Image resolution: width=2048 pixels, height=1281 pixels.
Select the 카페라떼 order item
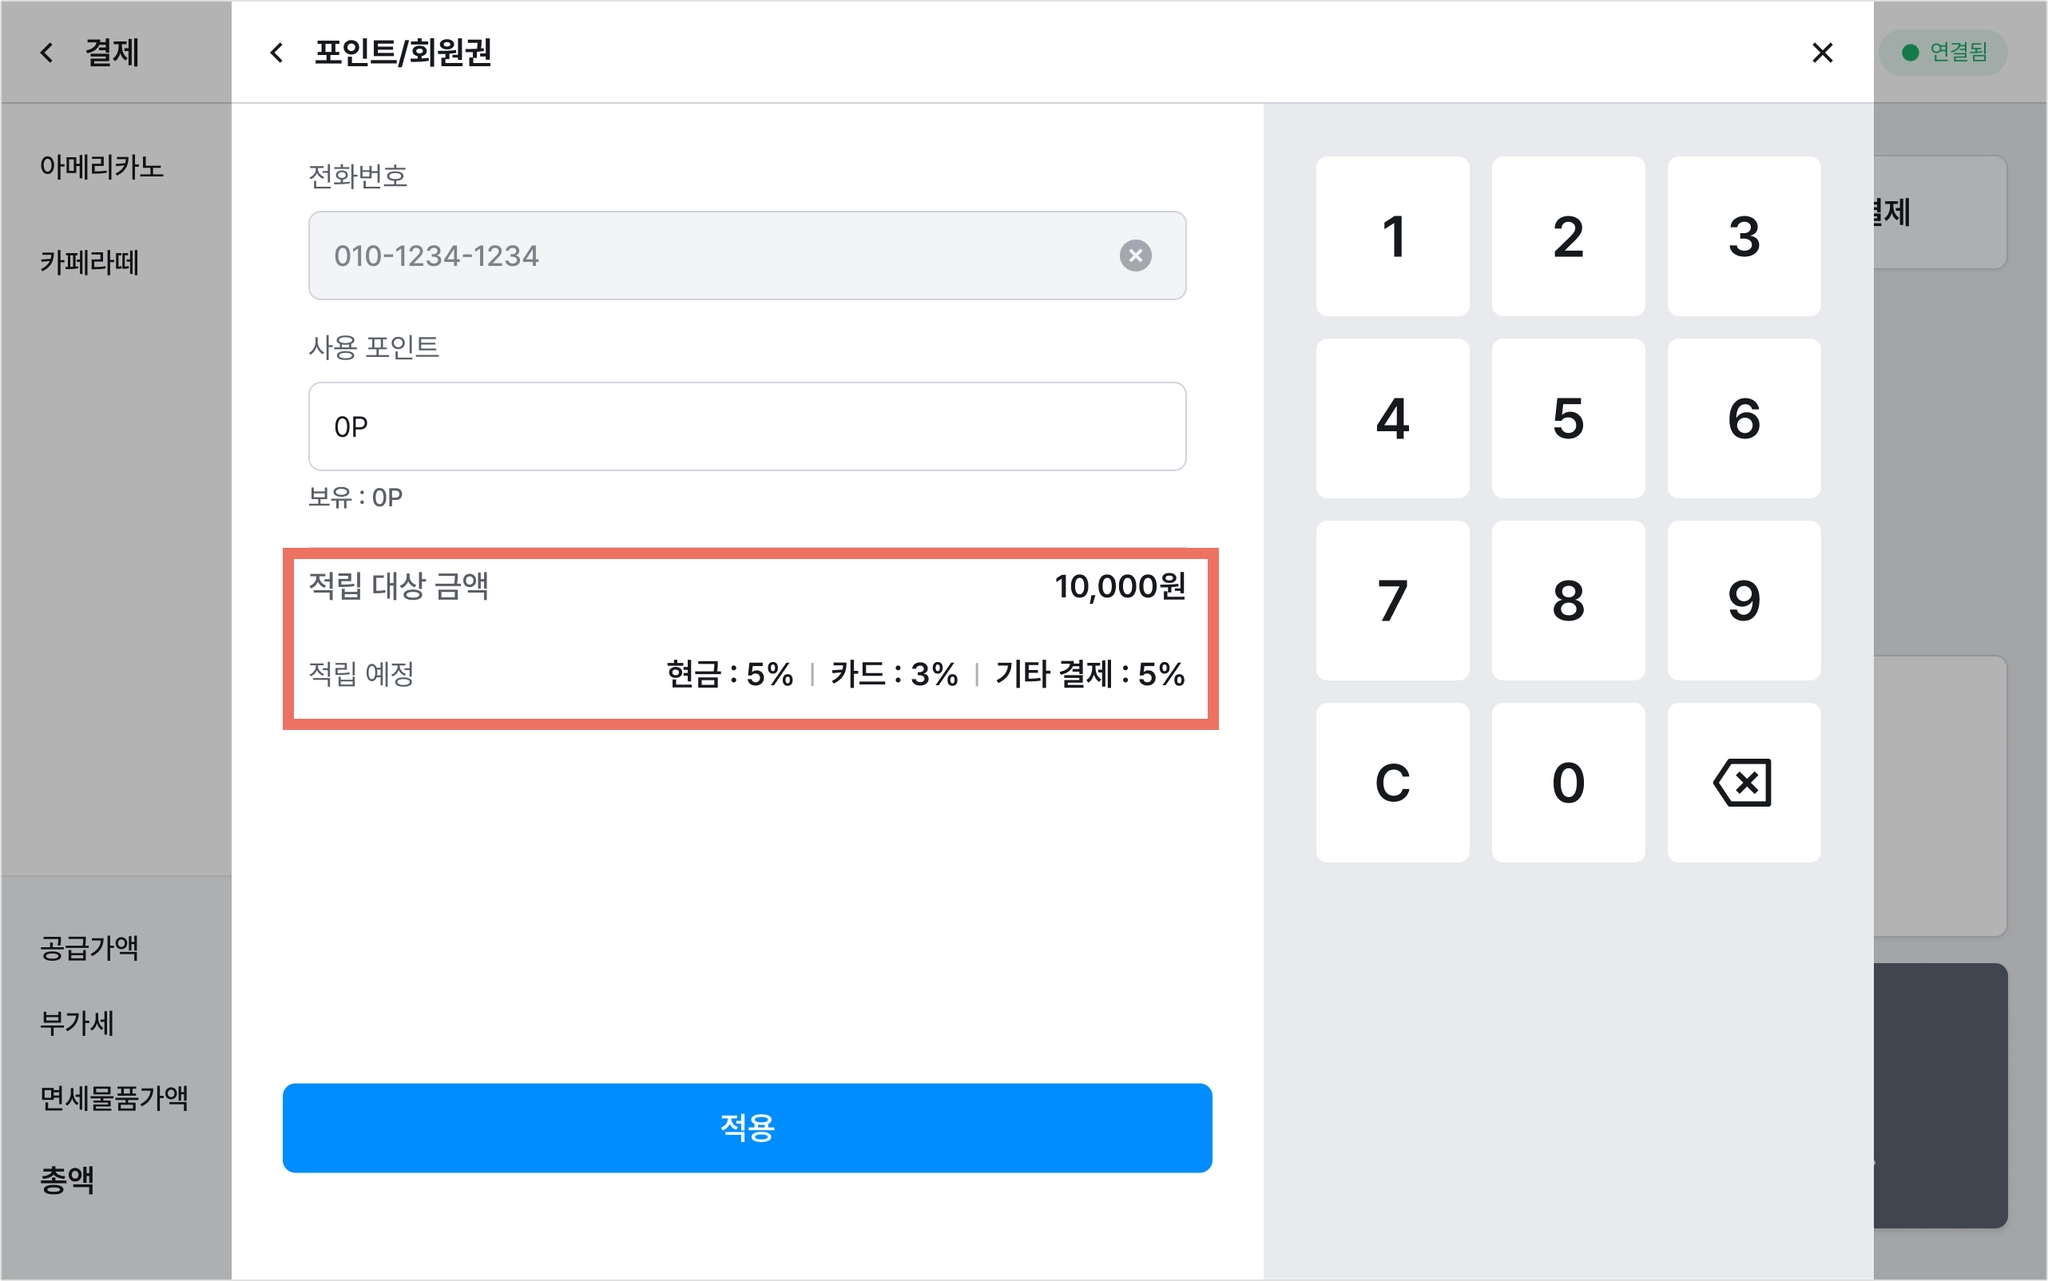click(x=89, y=262)
